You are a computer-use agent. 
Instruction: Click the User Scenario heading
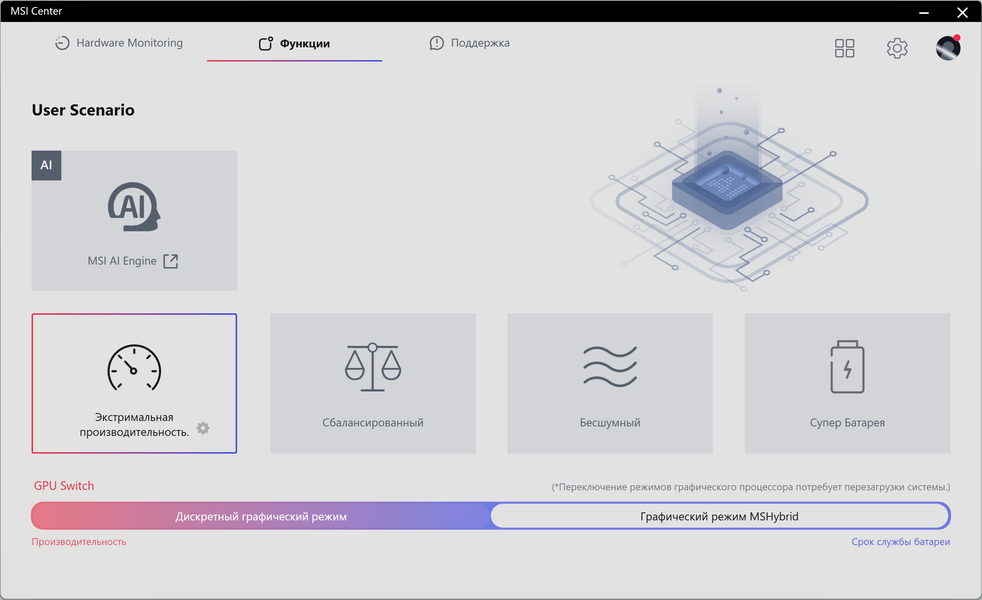(x=83, y=110)
